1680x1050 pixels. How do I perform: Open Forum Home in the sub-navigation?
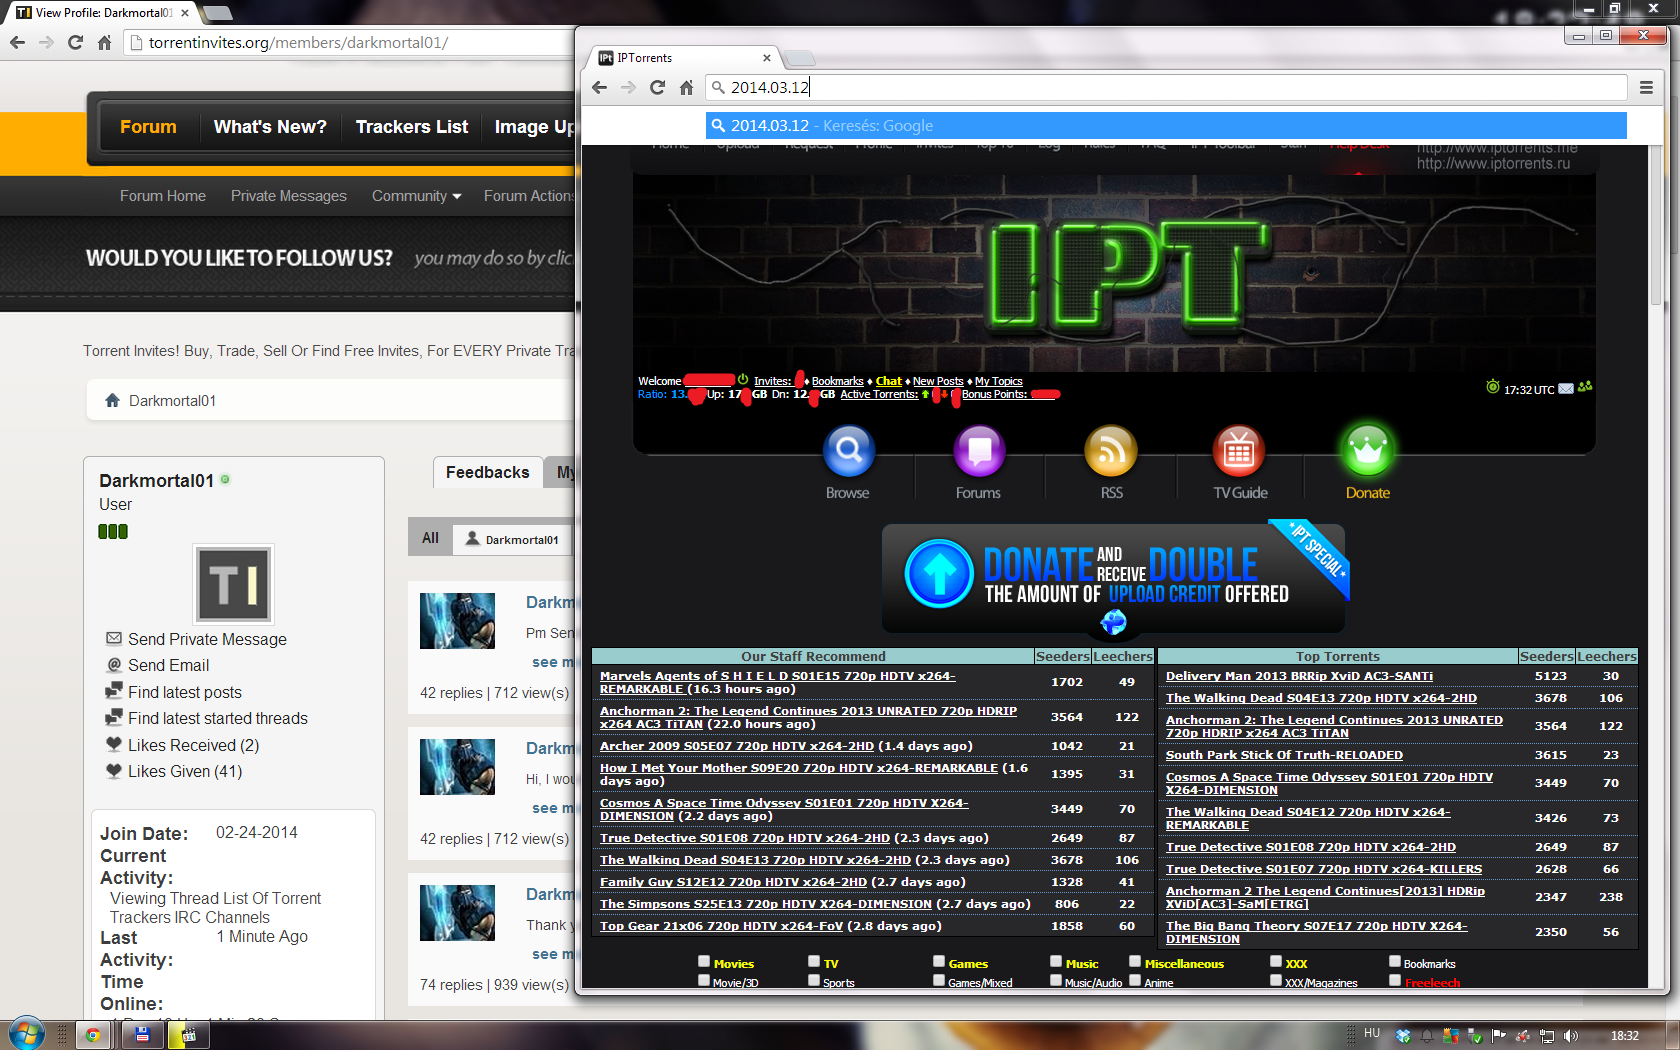point(163,196)
